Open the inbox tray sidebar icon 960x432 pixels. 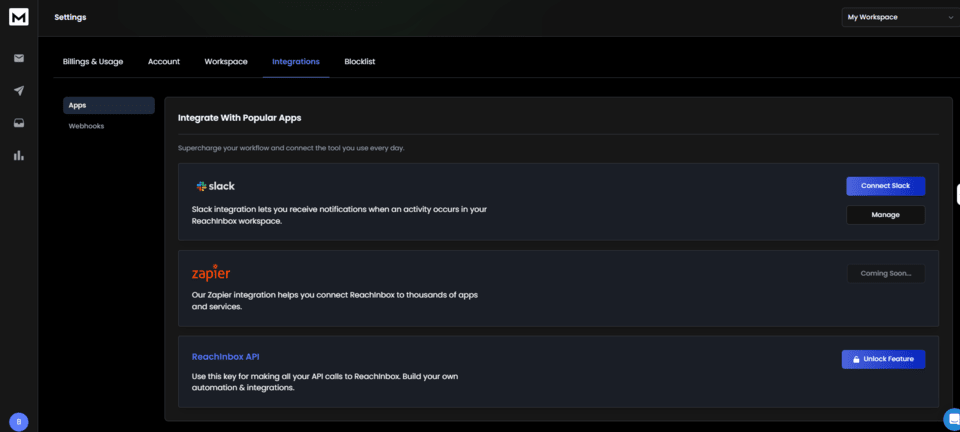tap(18, 123)
